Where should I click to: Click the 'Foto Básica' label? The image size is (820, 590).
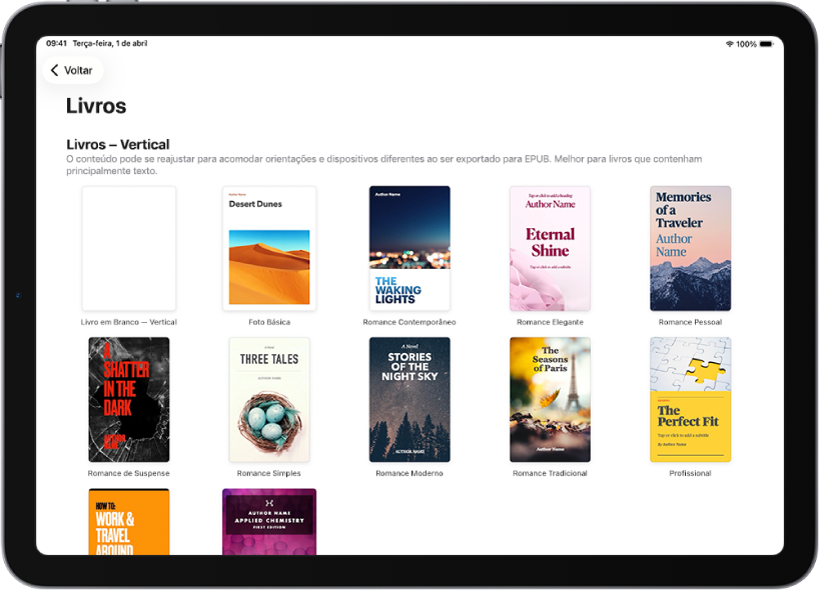coord(269,322)
